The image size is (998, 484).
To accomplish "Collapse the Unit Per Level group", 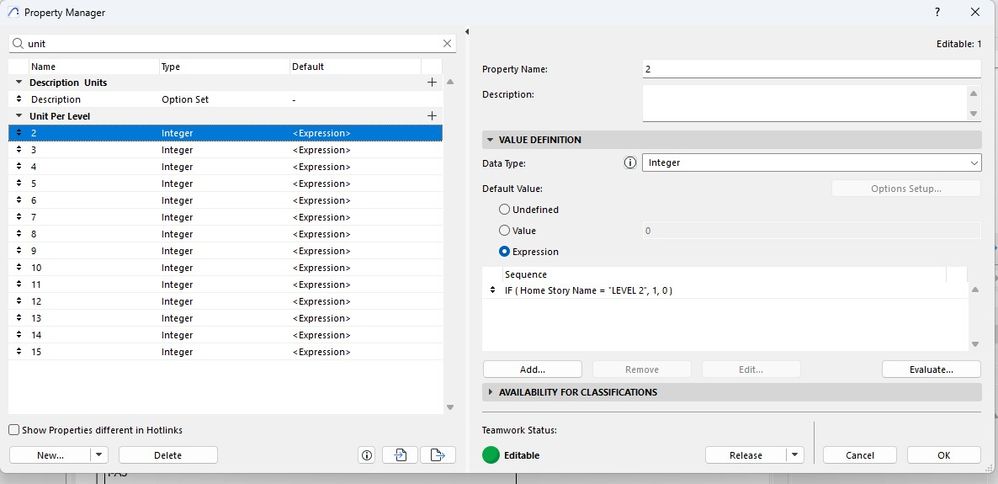I will click(x=19, y=116).
